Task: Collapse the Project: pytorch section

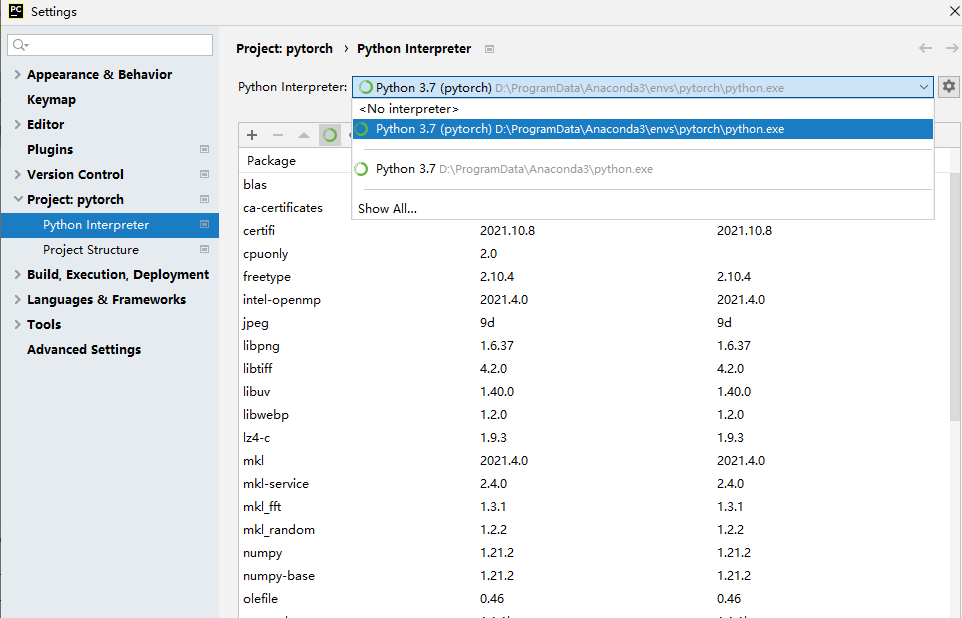Action: pos(18,199)
